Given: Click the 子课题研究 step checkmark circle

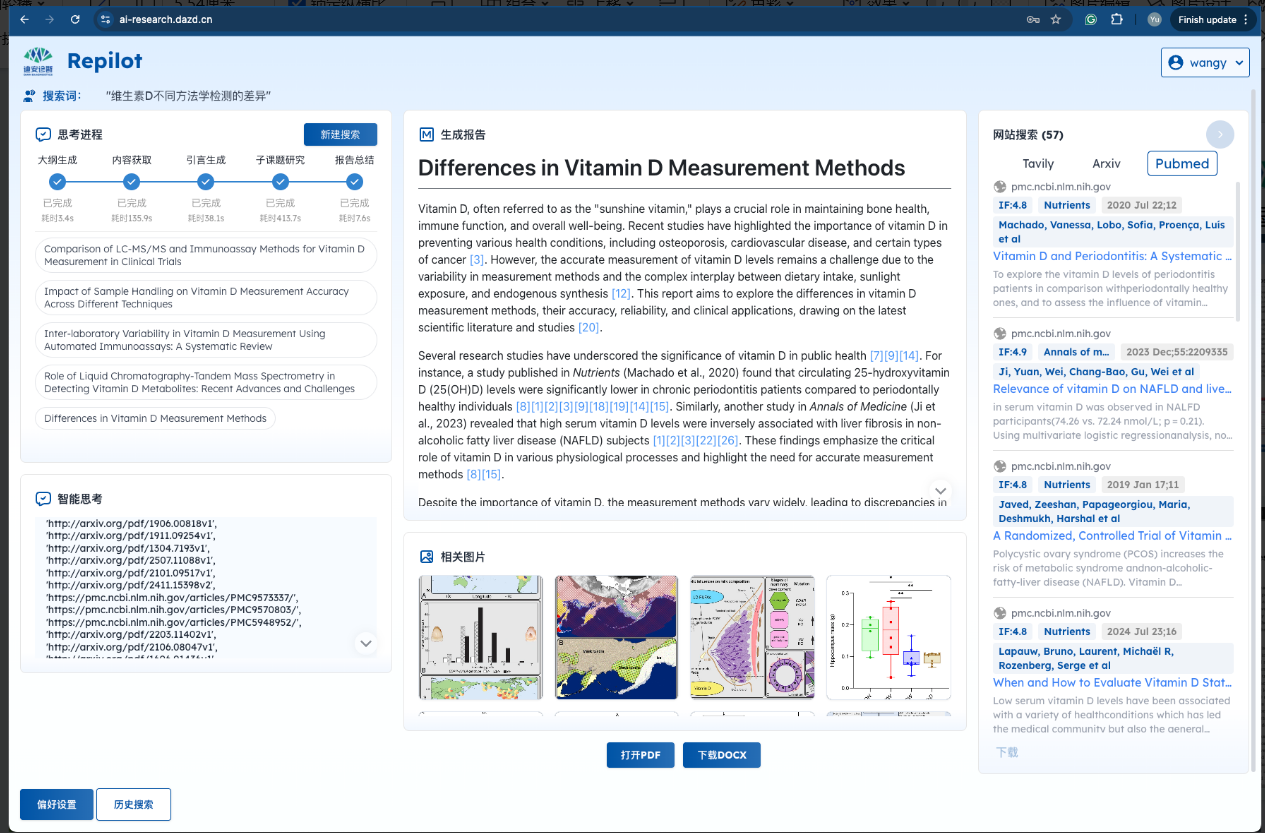Looking at the screenshot, I should (x=280, y=181).
